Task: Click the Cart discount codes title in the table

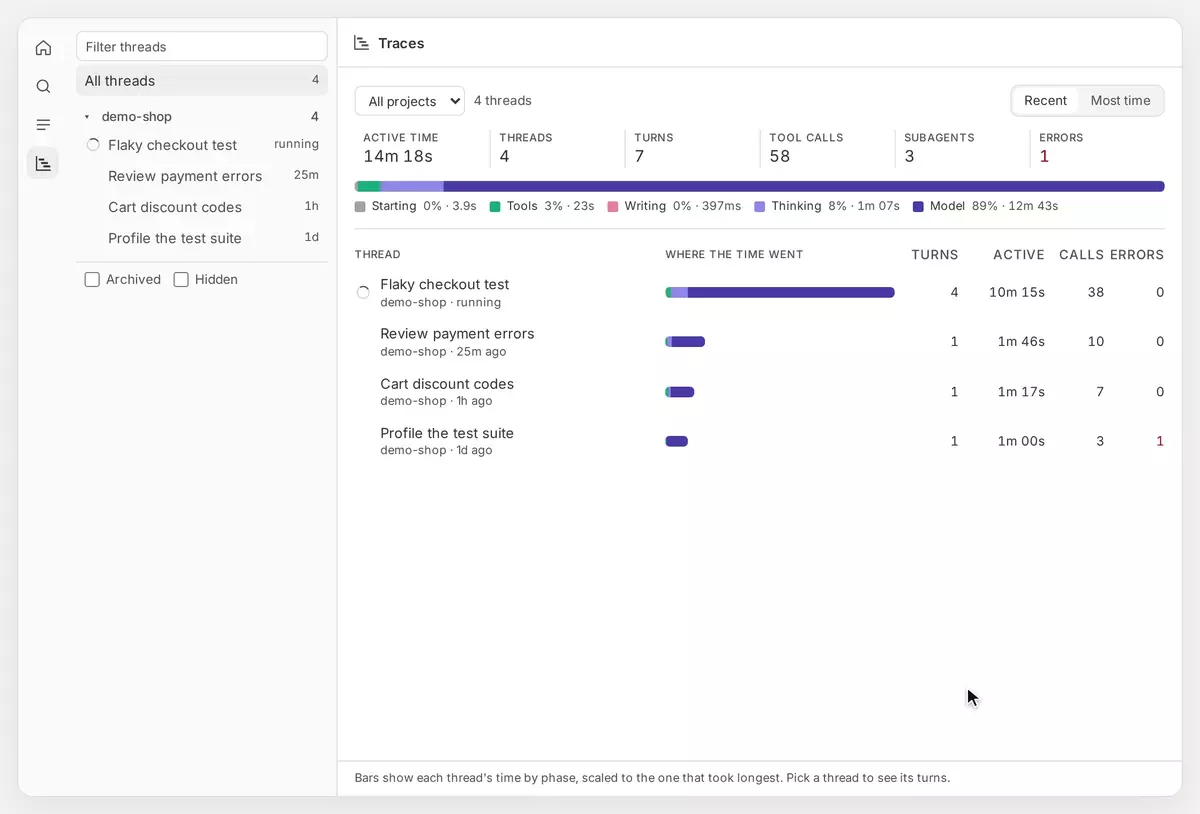Action: (447, 384)
